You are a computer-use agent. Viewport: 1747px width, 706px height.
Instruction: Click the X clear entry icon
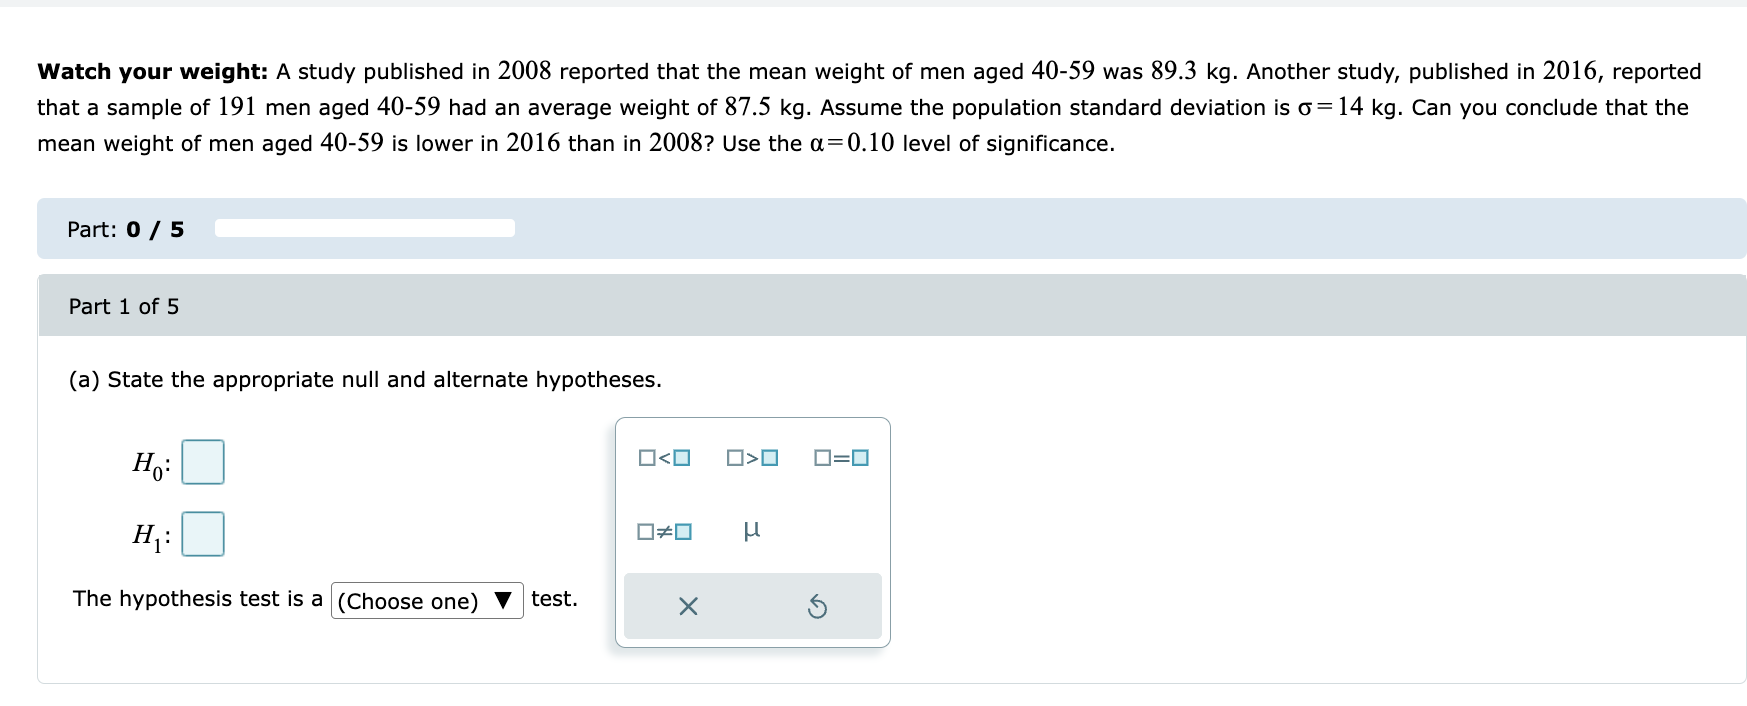point(687,605)
